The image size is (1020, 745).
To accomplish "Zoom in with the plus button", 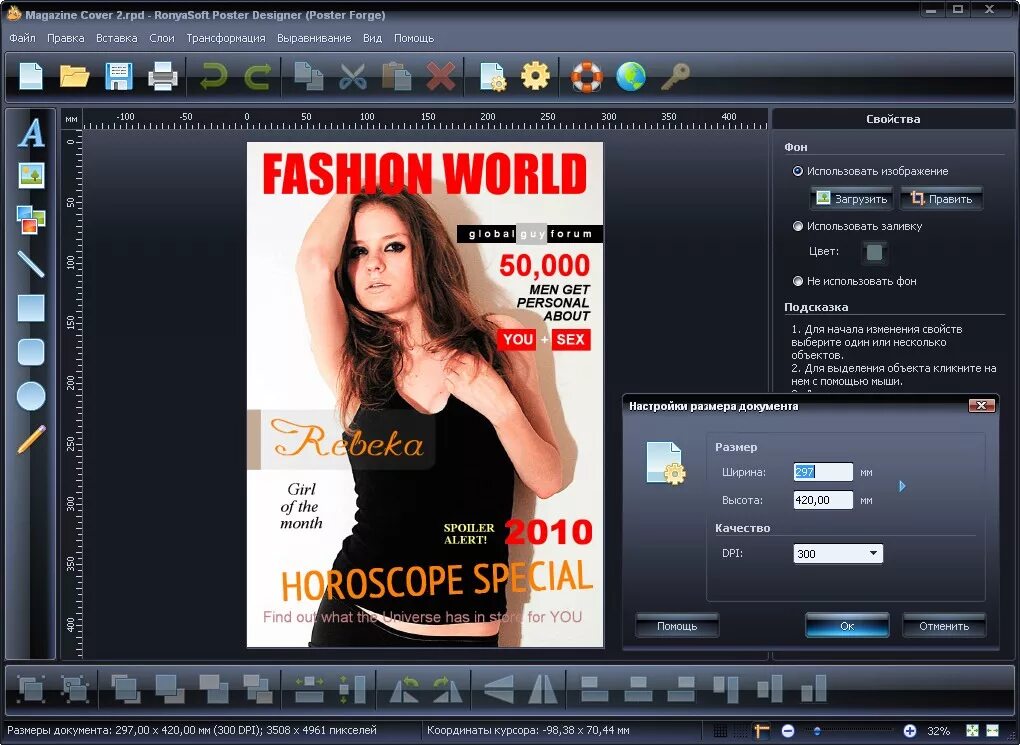I will pos(910,731).
